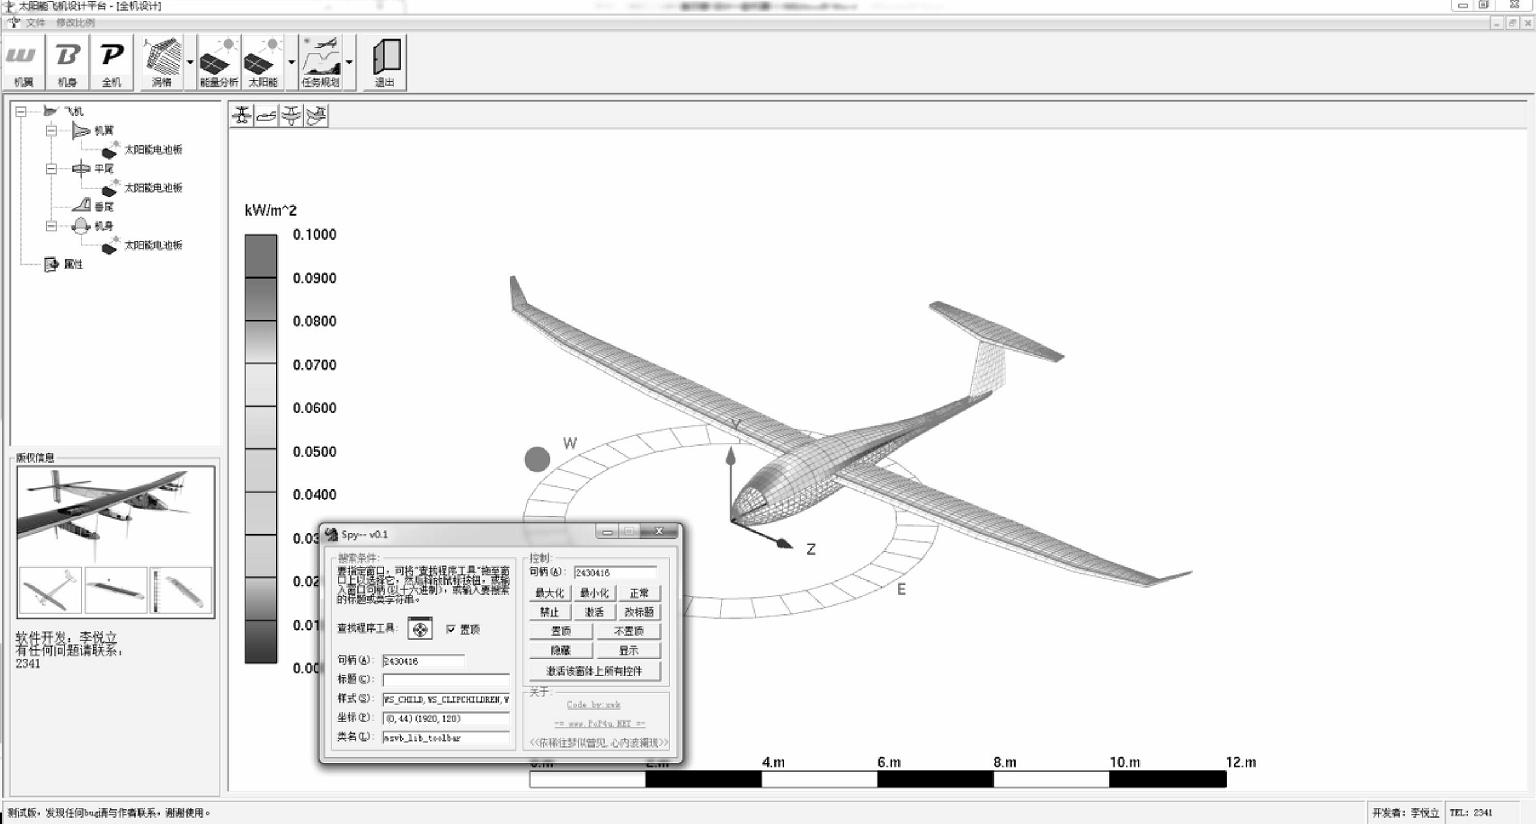Open the 机身 fuselage design module
This screenshot has width=1536, height=824.
[67, 63]
